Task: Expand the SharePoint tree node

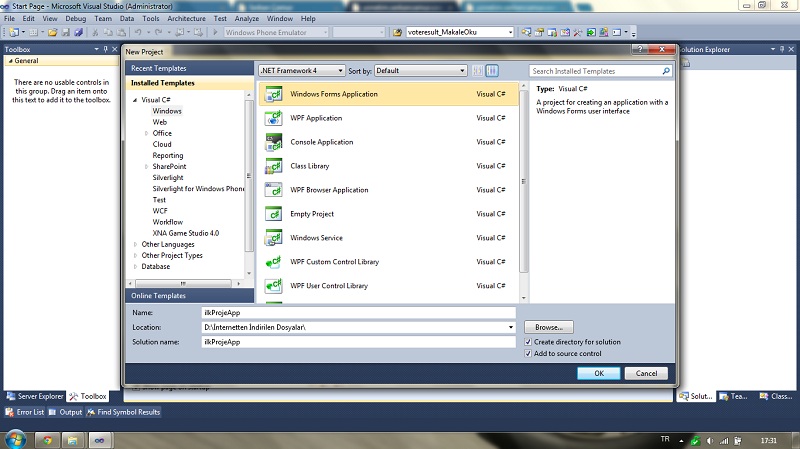Action: click(x=146, y=166)
